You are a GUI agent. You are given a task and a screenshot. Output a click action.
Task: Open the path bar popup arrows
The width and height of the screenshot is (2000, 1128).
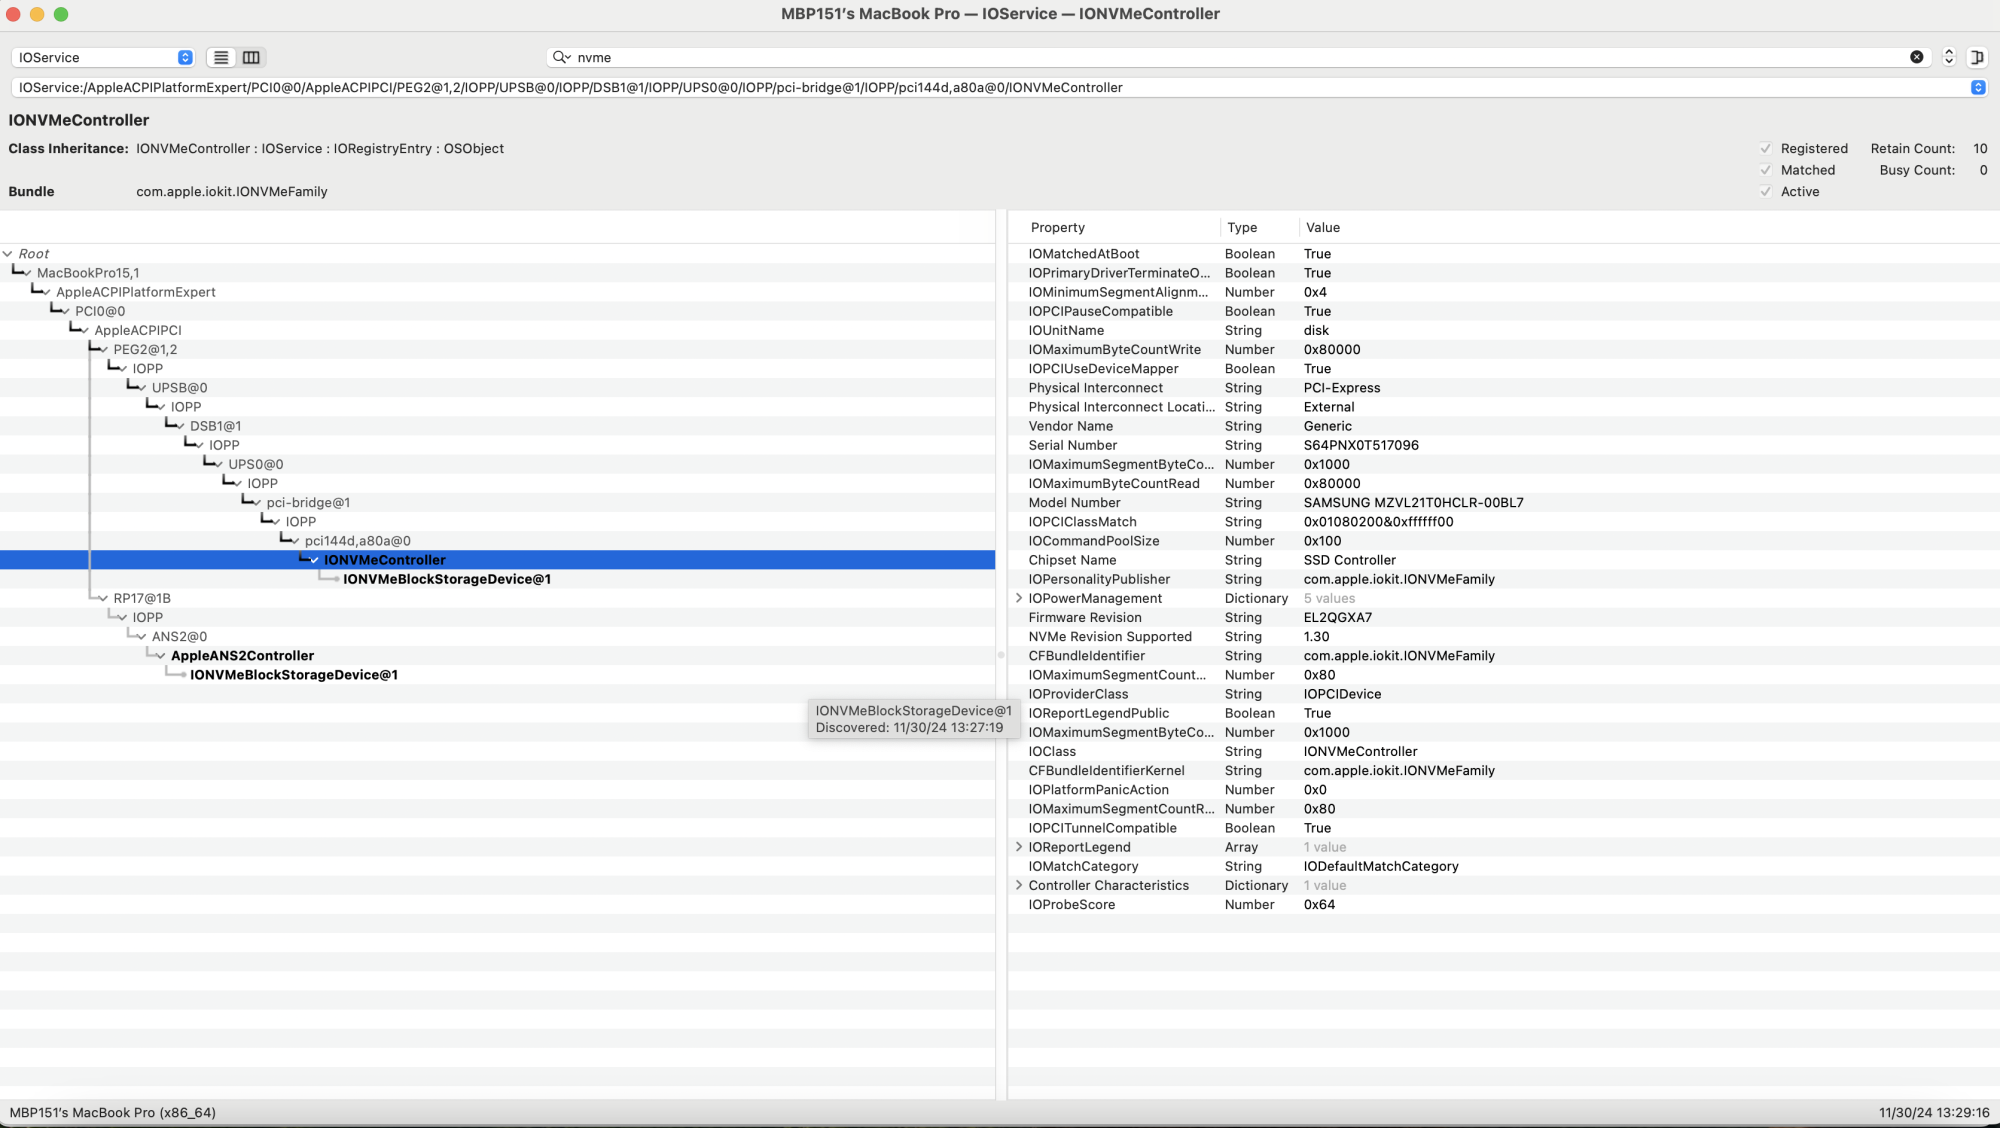[x=1977, y=88]
